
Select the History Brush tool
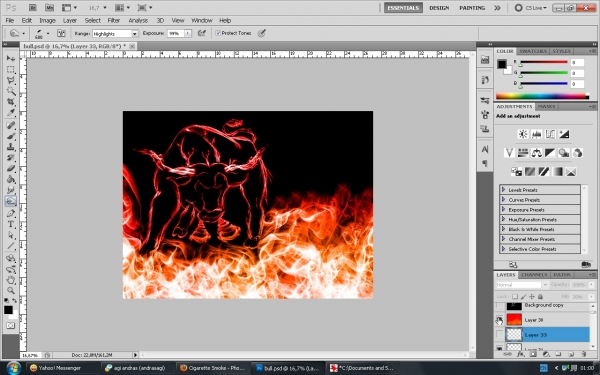[11, 157]
